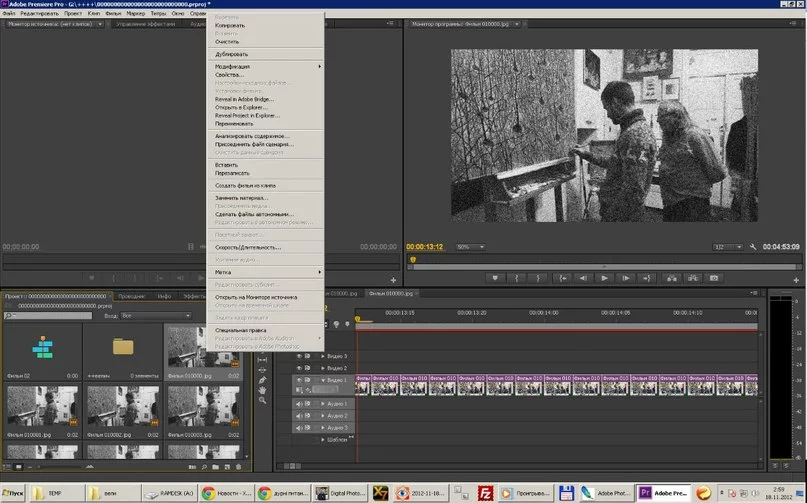807x503 pixels.
Task: Open the 1/2 playback resolution dropdown
Action: pos(727,247)
